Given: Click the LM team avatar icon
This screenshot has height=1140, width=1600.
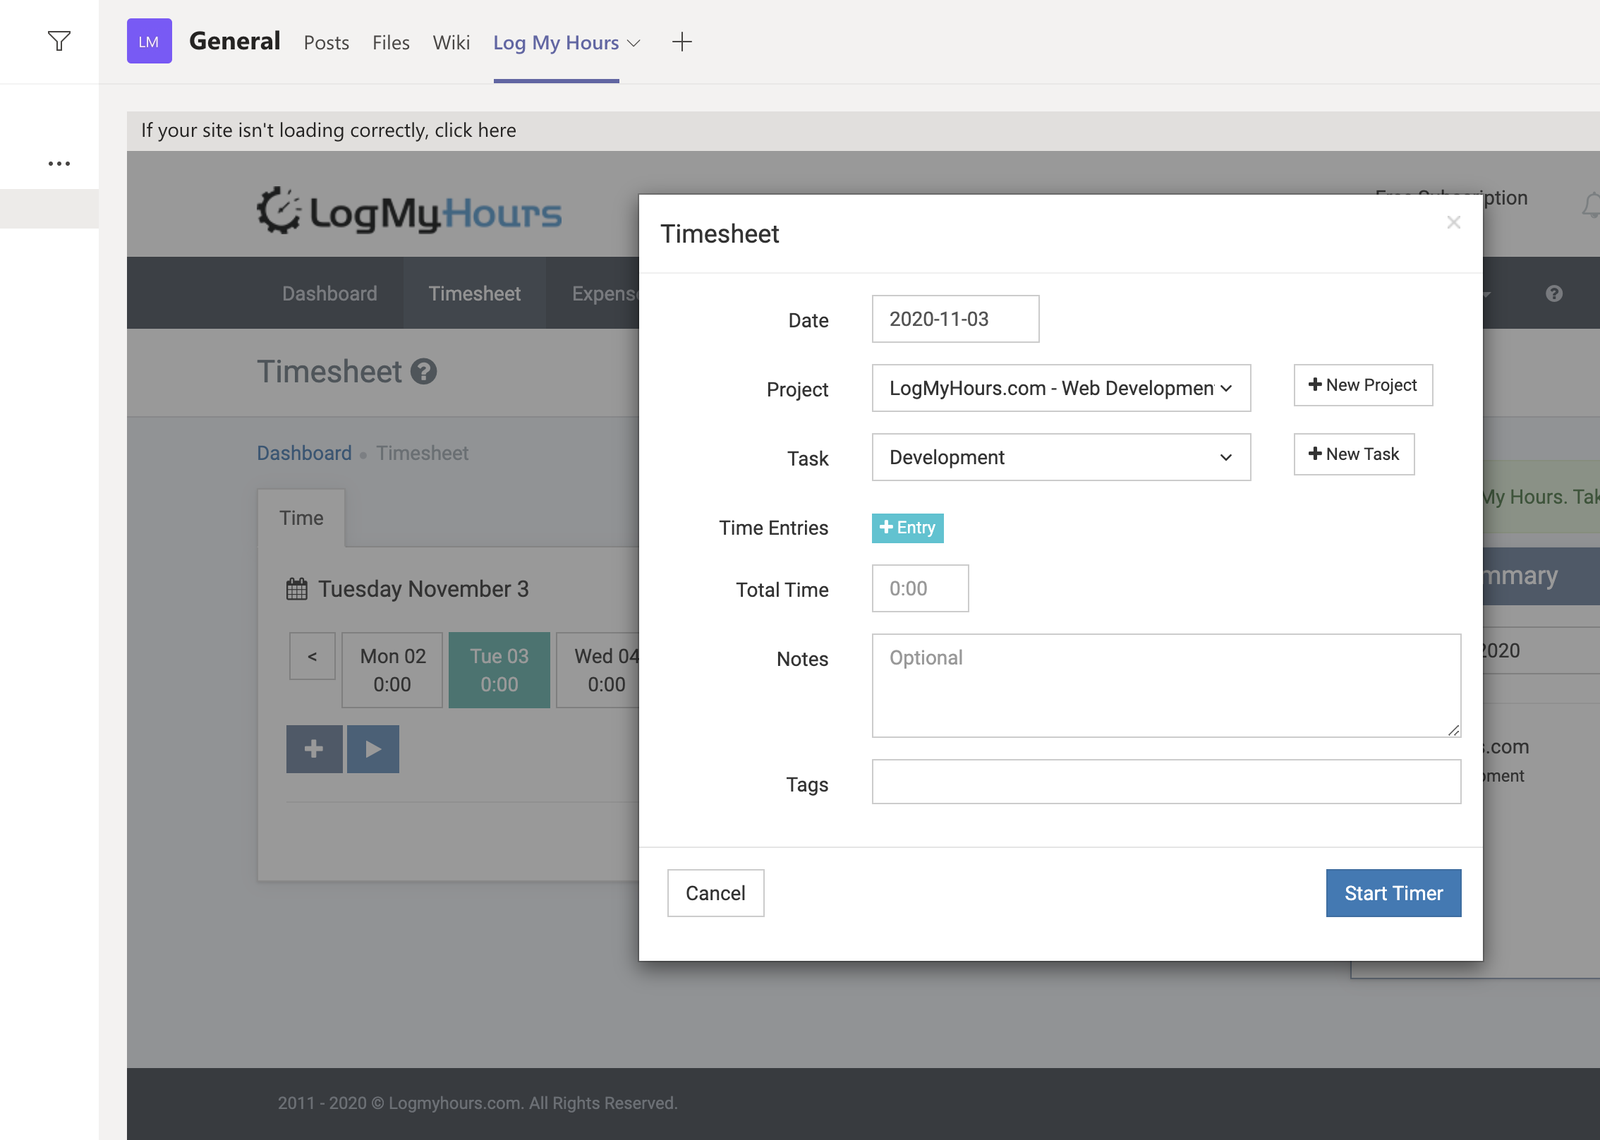Looking at the screenshot, I should [149, 41].
